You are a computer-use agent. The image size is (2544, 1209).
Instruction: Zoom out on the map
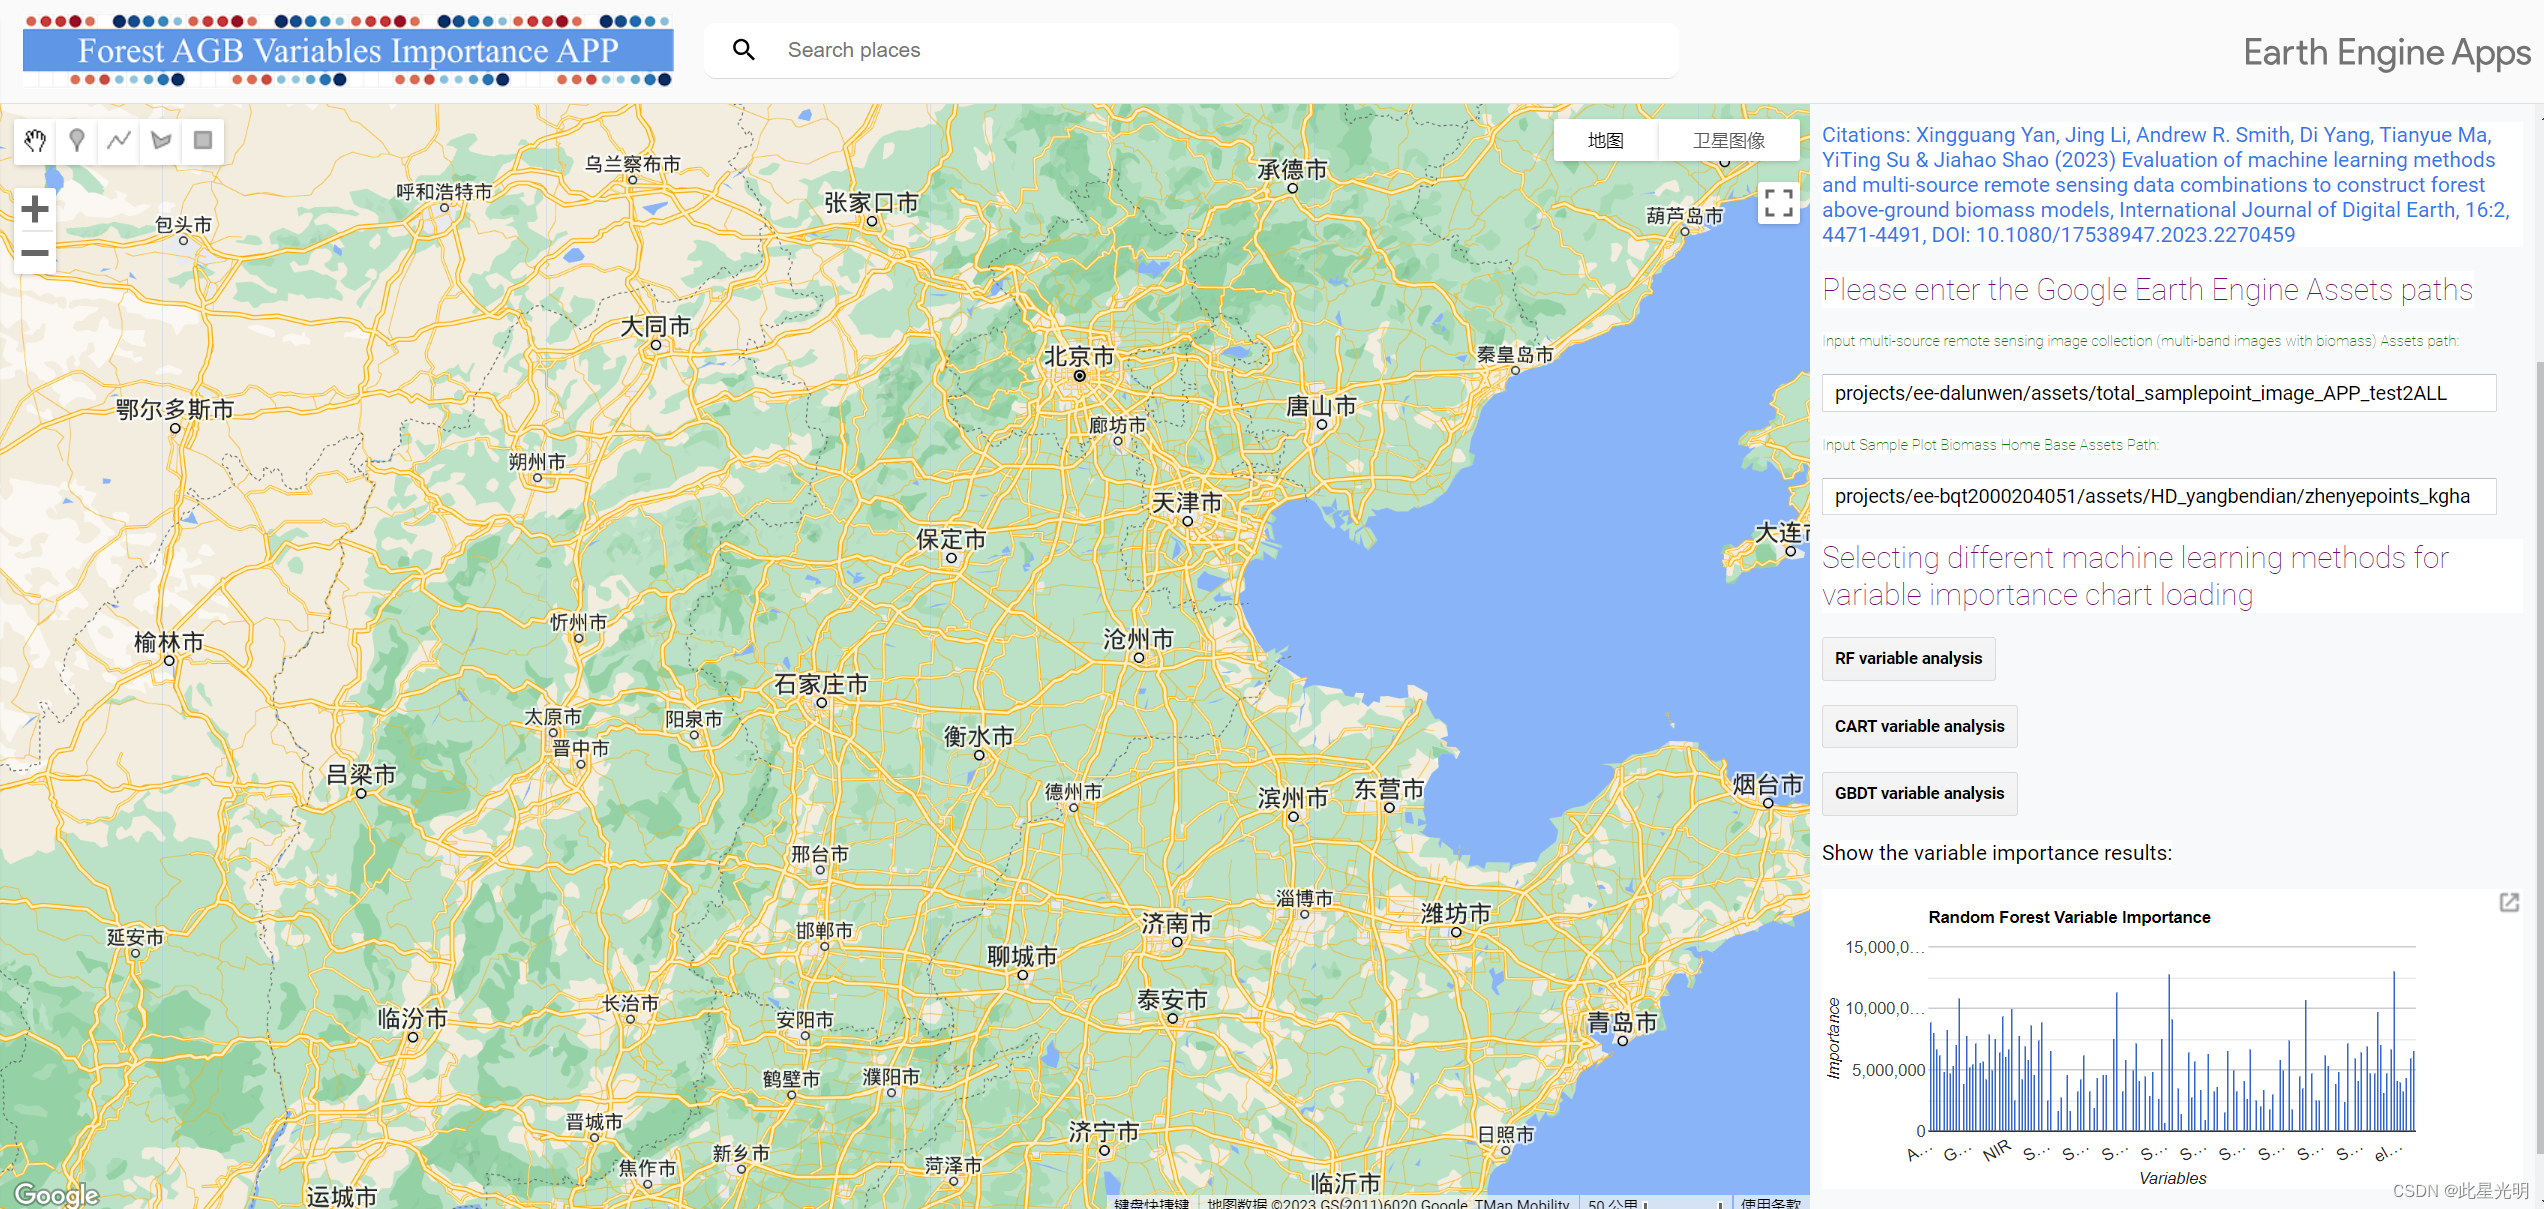35,253
